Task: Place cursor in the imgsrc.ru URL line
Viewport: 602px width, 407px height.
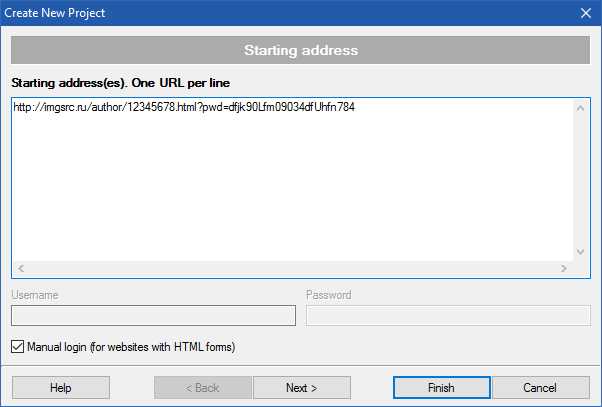Action: tap(184, 107)
